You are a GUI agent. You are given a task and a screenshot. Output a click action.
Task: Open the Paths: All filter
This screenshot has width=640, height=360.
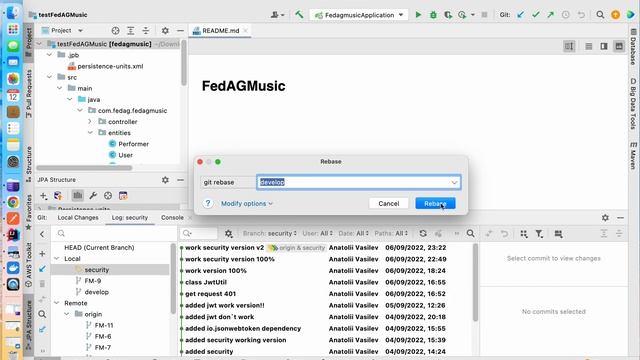[391, 233]
